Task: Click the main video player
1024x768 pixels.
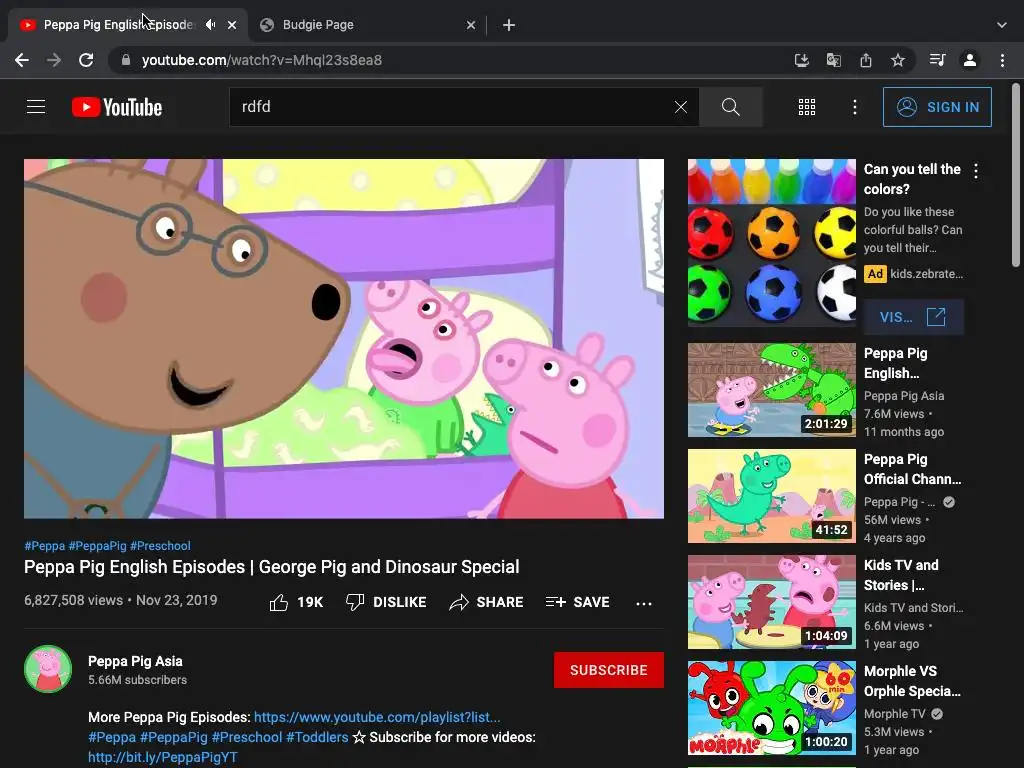Action: 344,339
